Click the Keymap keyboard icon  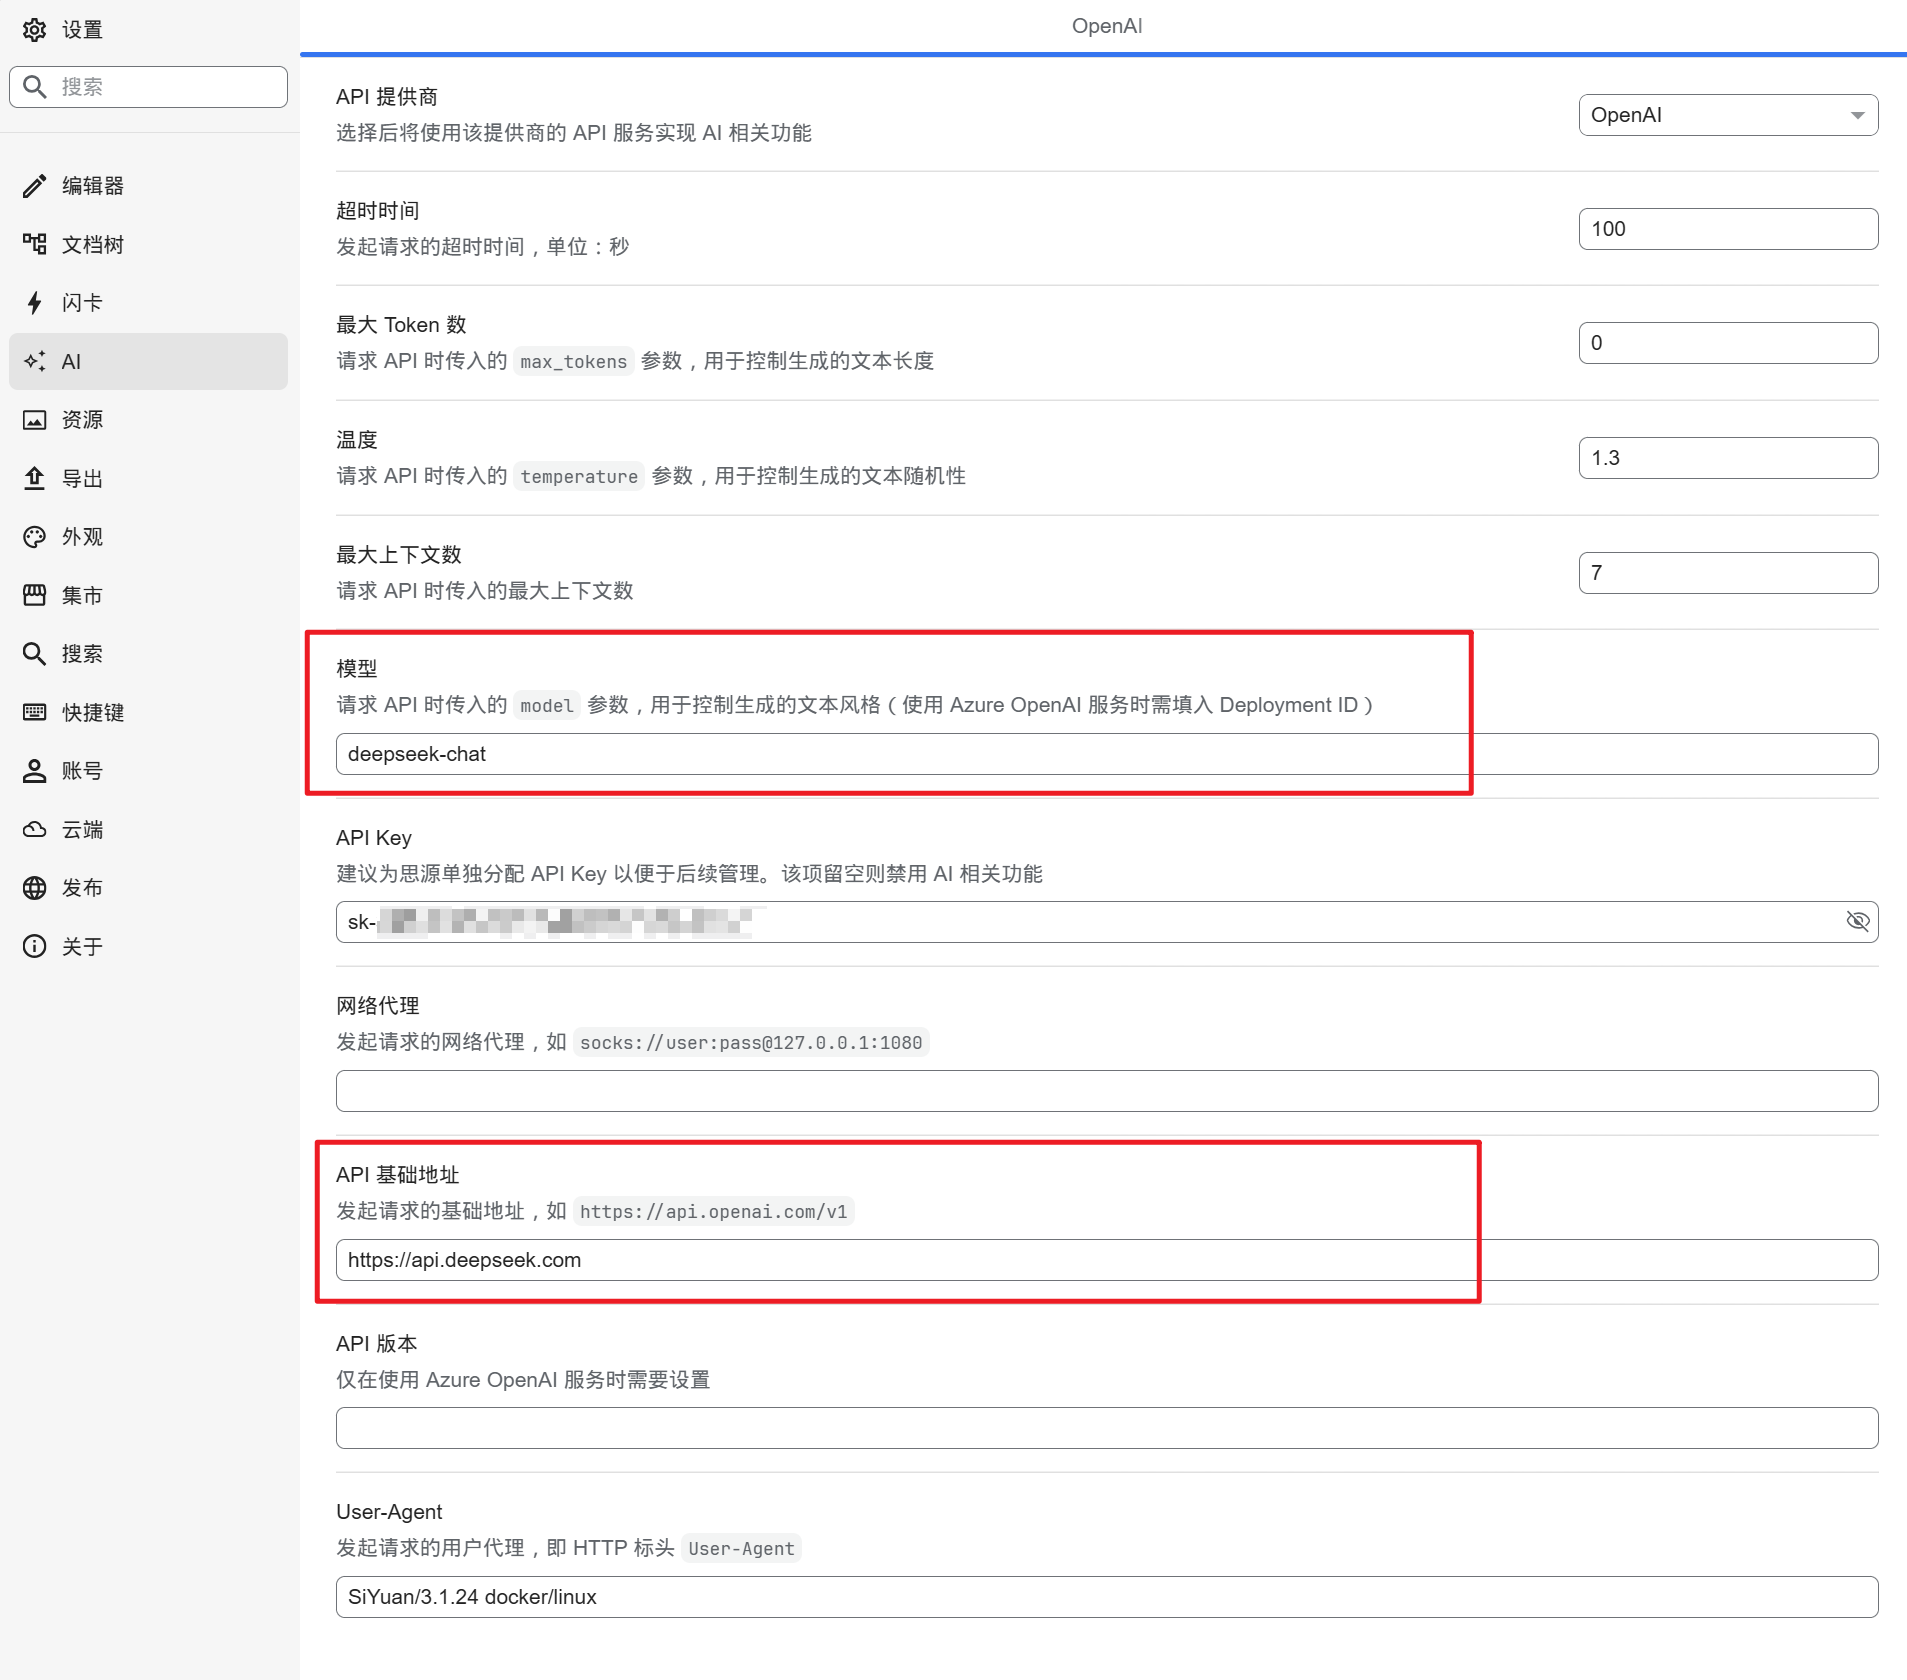pyautogui.click(x=35, y=712)
